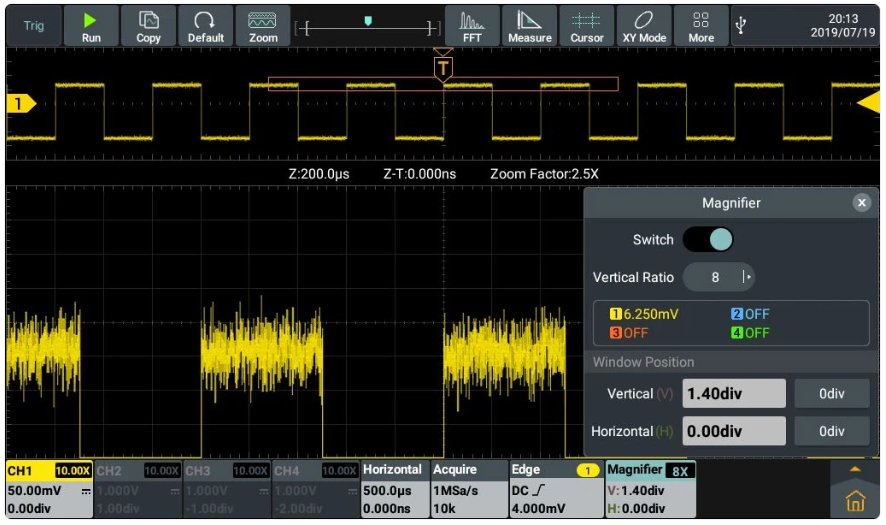Click the Horizontal 0.00div input field
The width and height of the screenshot is (886, 525).
[733, 431]
